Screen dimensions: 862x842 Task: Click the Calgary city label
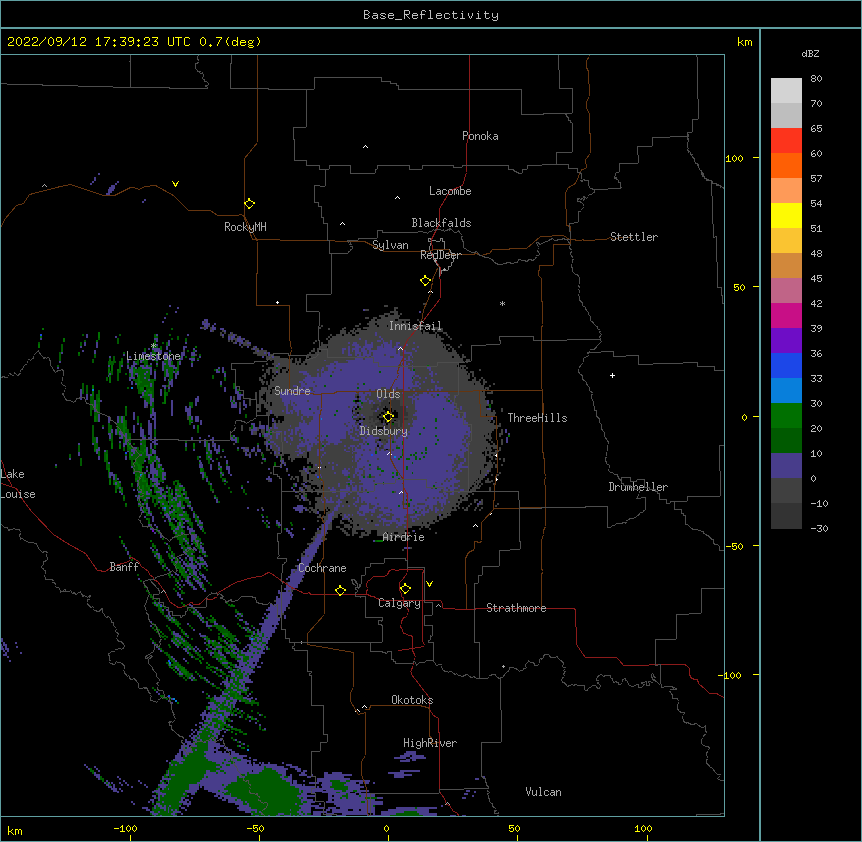click(x=400, y=603)
